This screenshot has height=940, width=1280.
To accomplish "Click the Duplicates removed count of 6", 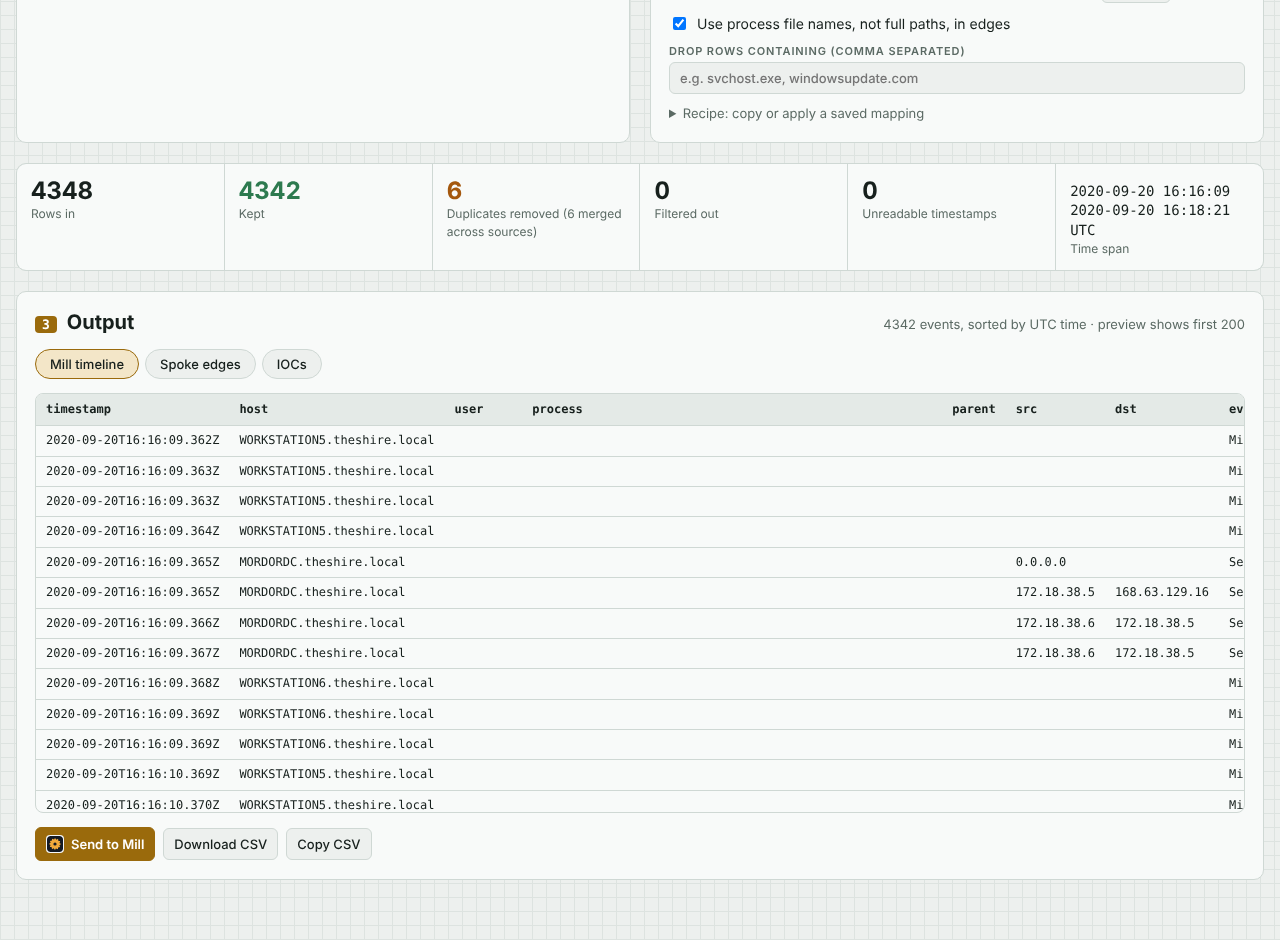I will [x=455, y=191].
